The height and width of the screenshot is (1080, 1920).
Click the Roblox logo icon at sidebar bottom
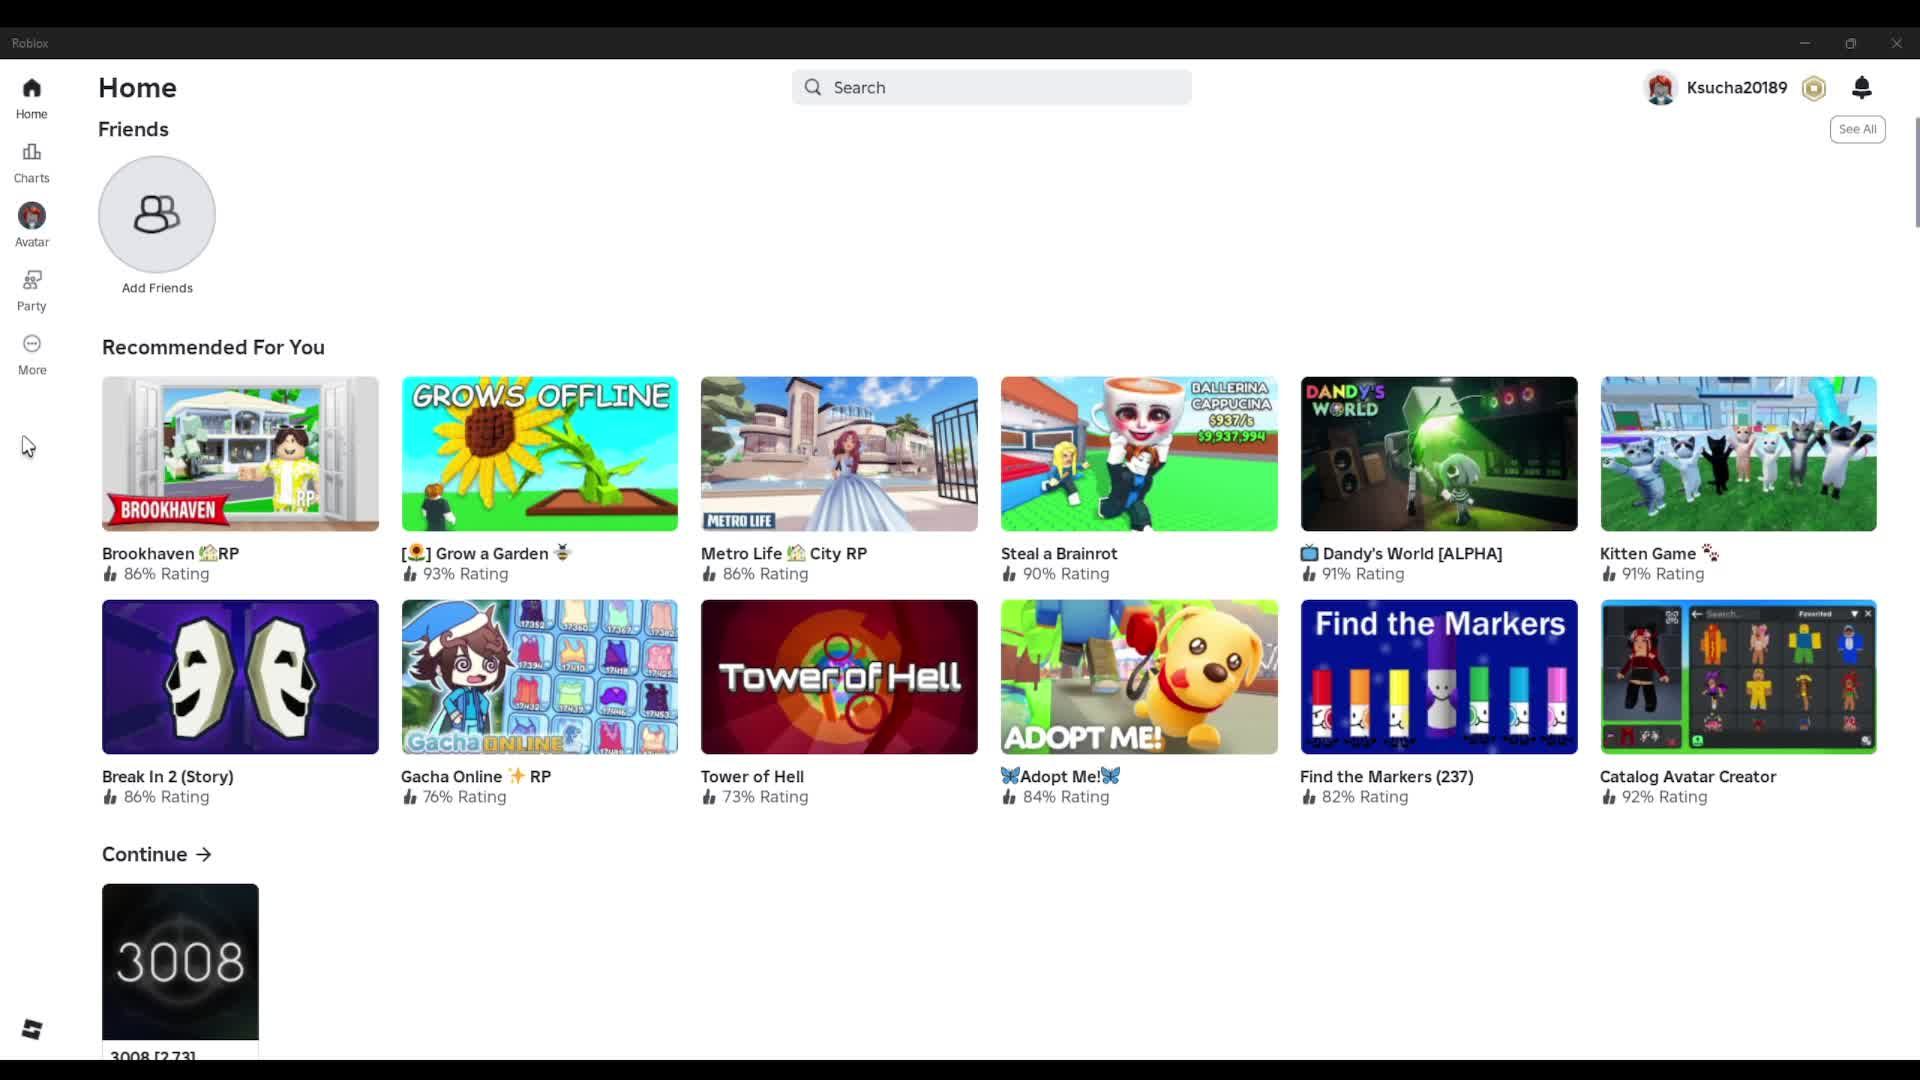click(x=31, y=1029)
